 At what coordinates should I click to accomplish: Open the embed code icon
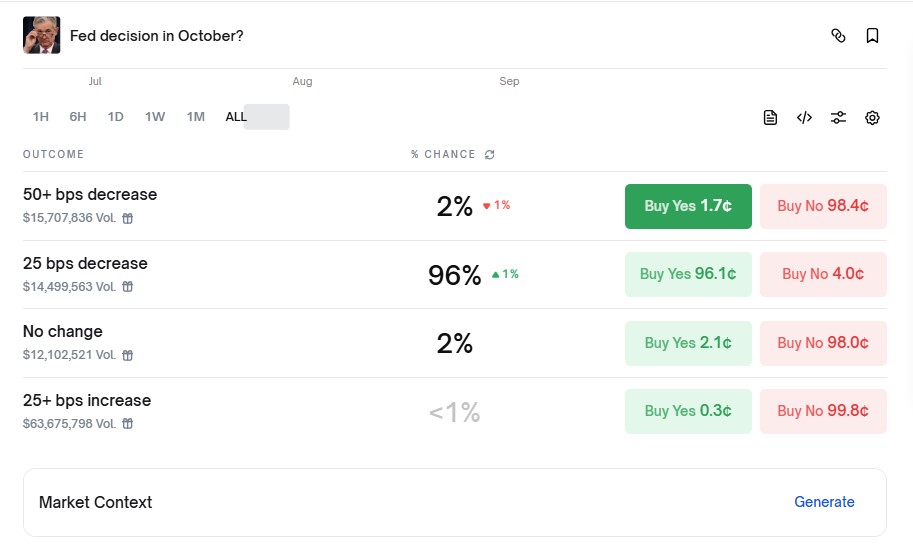[x=804, y=118]
